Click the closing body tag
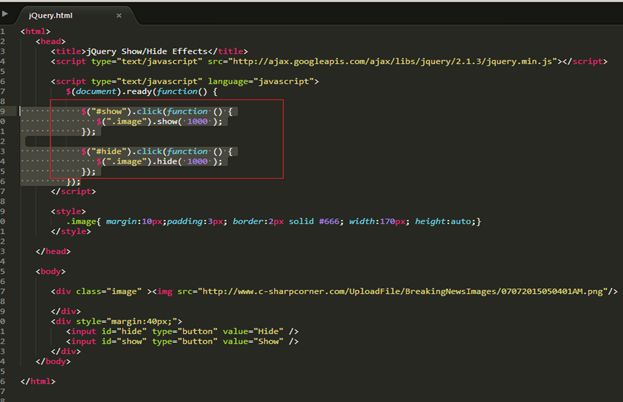The height and width of the screenshot is (402, 623). (53, 361)
